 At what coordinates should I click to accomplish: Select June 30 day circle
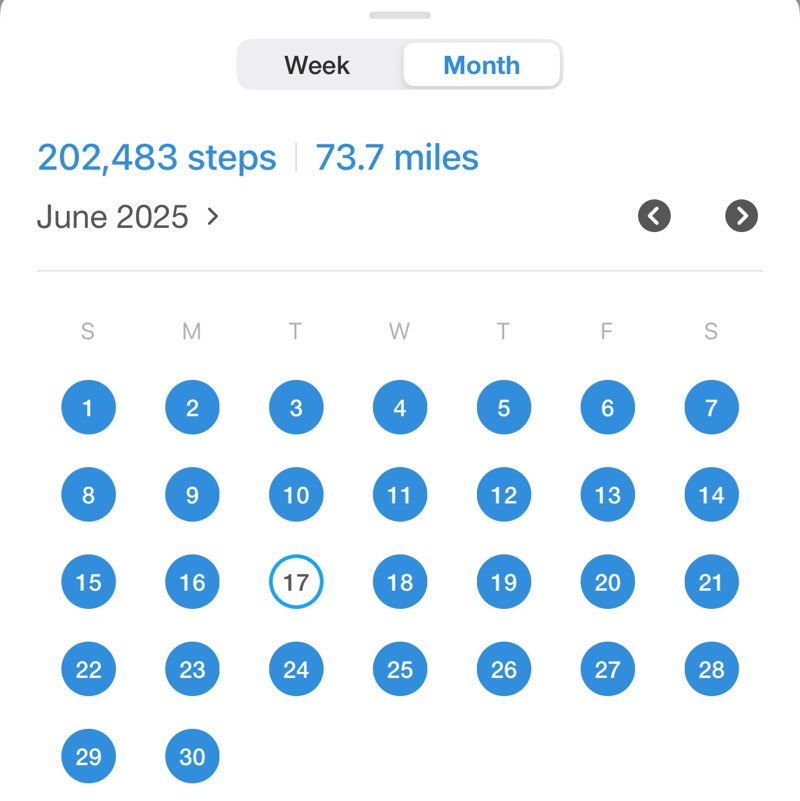[x=192, y=756]
